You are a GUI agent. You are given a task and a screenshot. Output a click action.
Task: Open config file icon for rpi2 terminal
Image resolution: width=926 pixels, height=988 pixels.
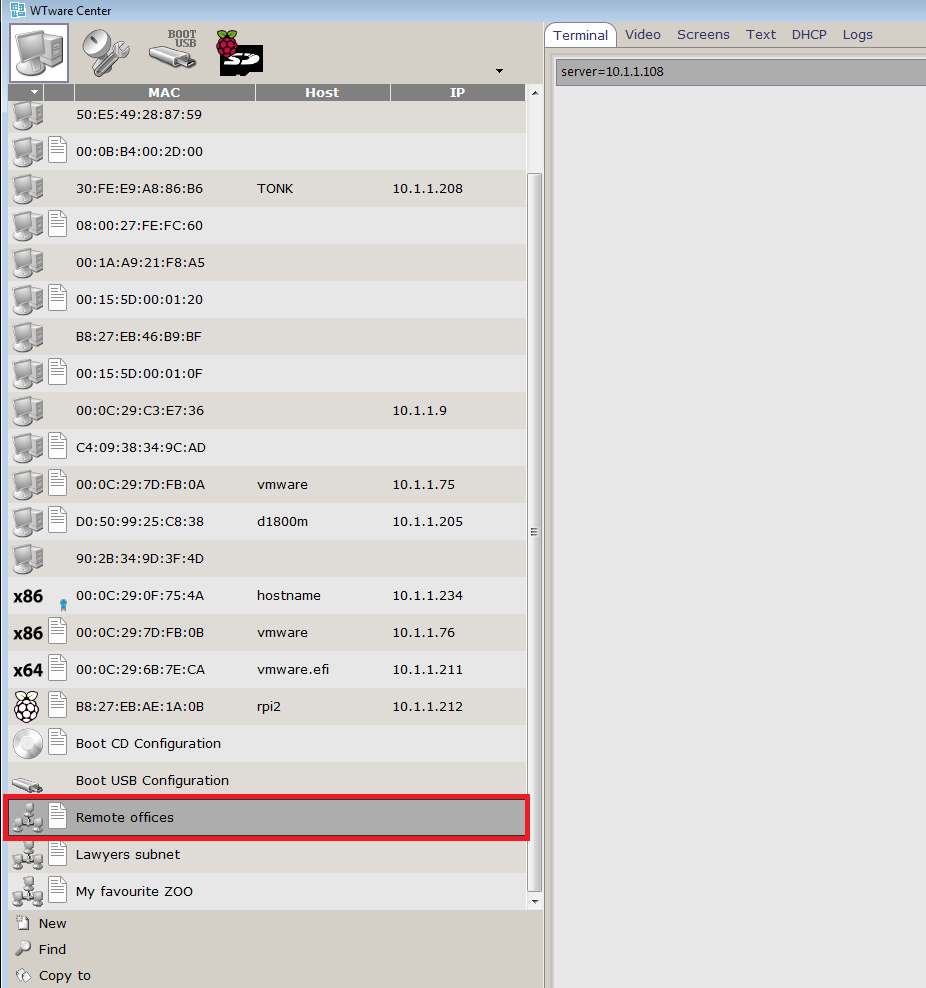click(x=58, y=706)
